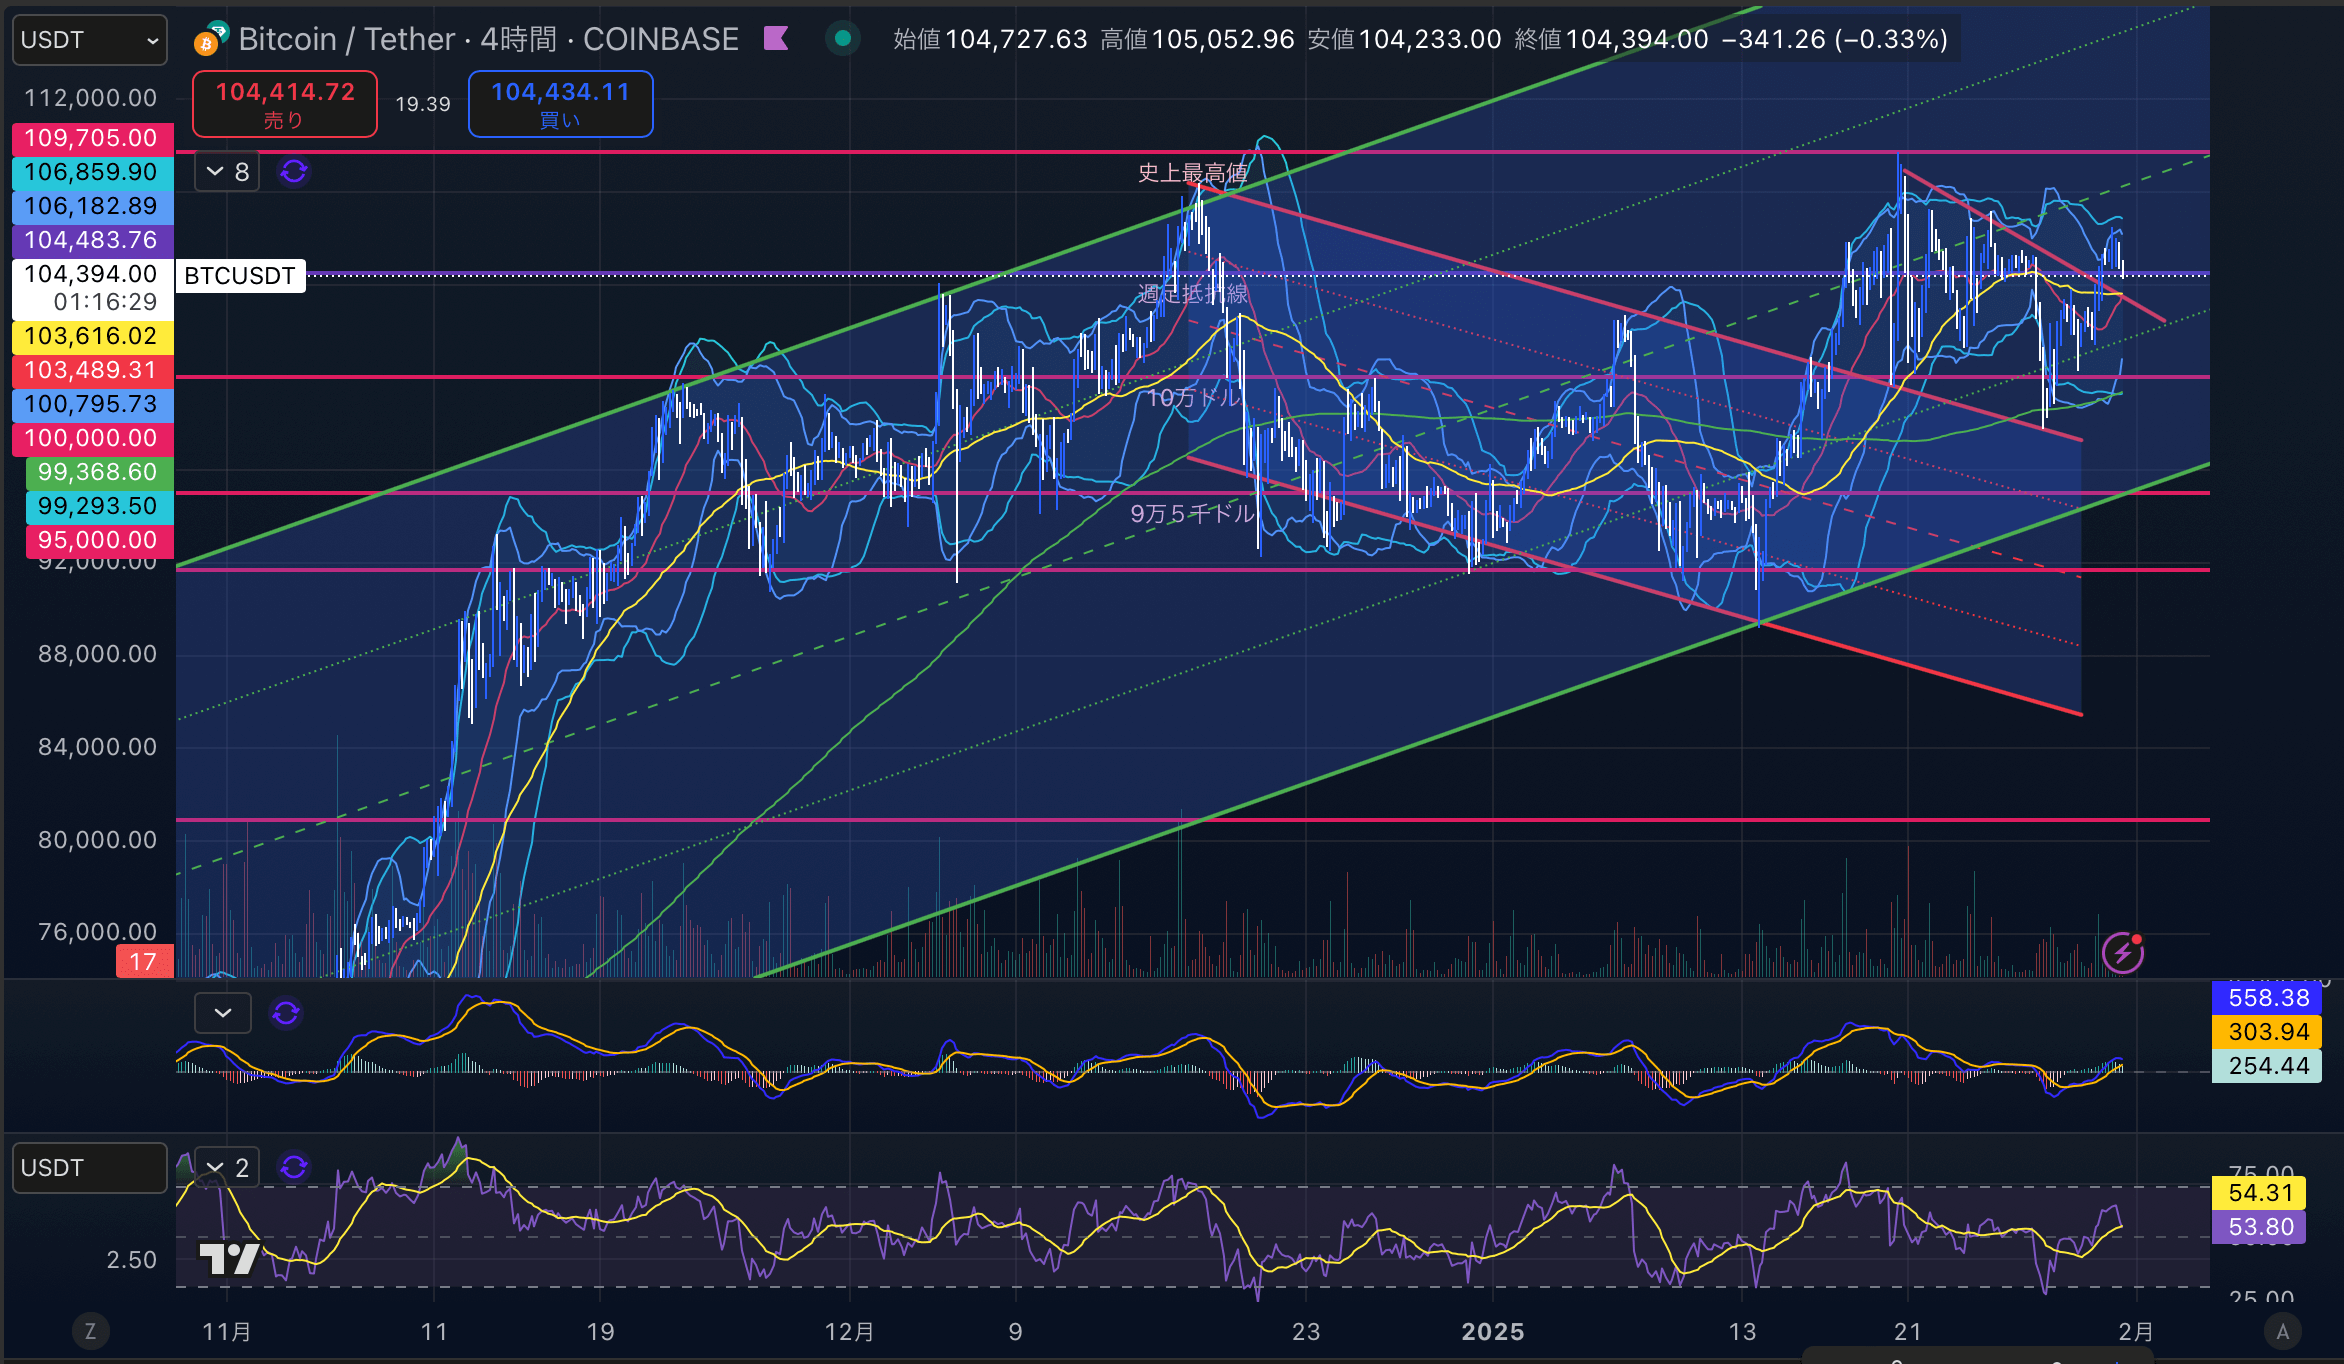Select the 10万ドル chart text annotation
Viewport: 2344px width, 1364px height.
click(x=1194, y=397)
